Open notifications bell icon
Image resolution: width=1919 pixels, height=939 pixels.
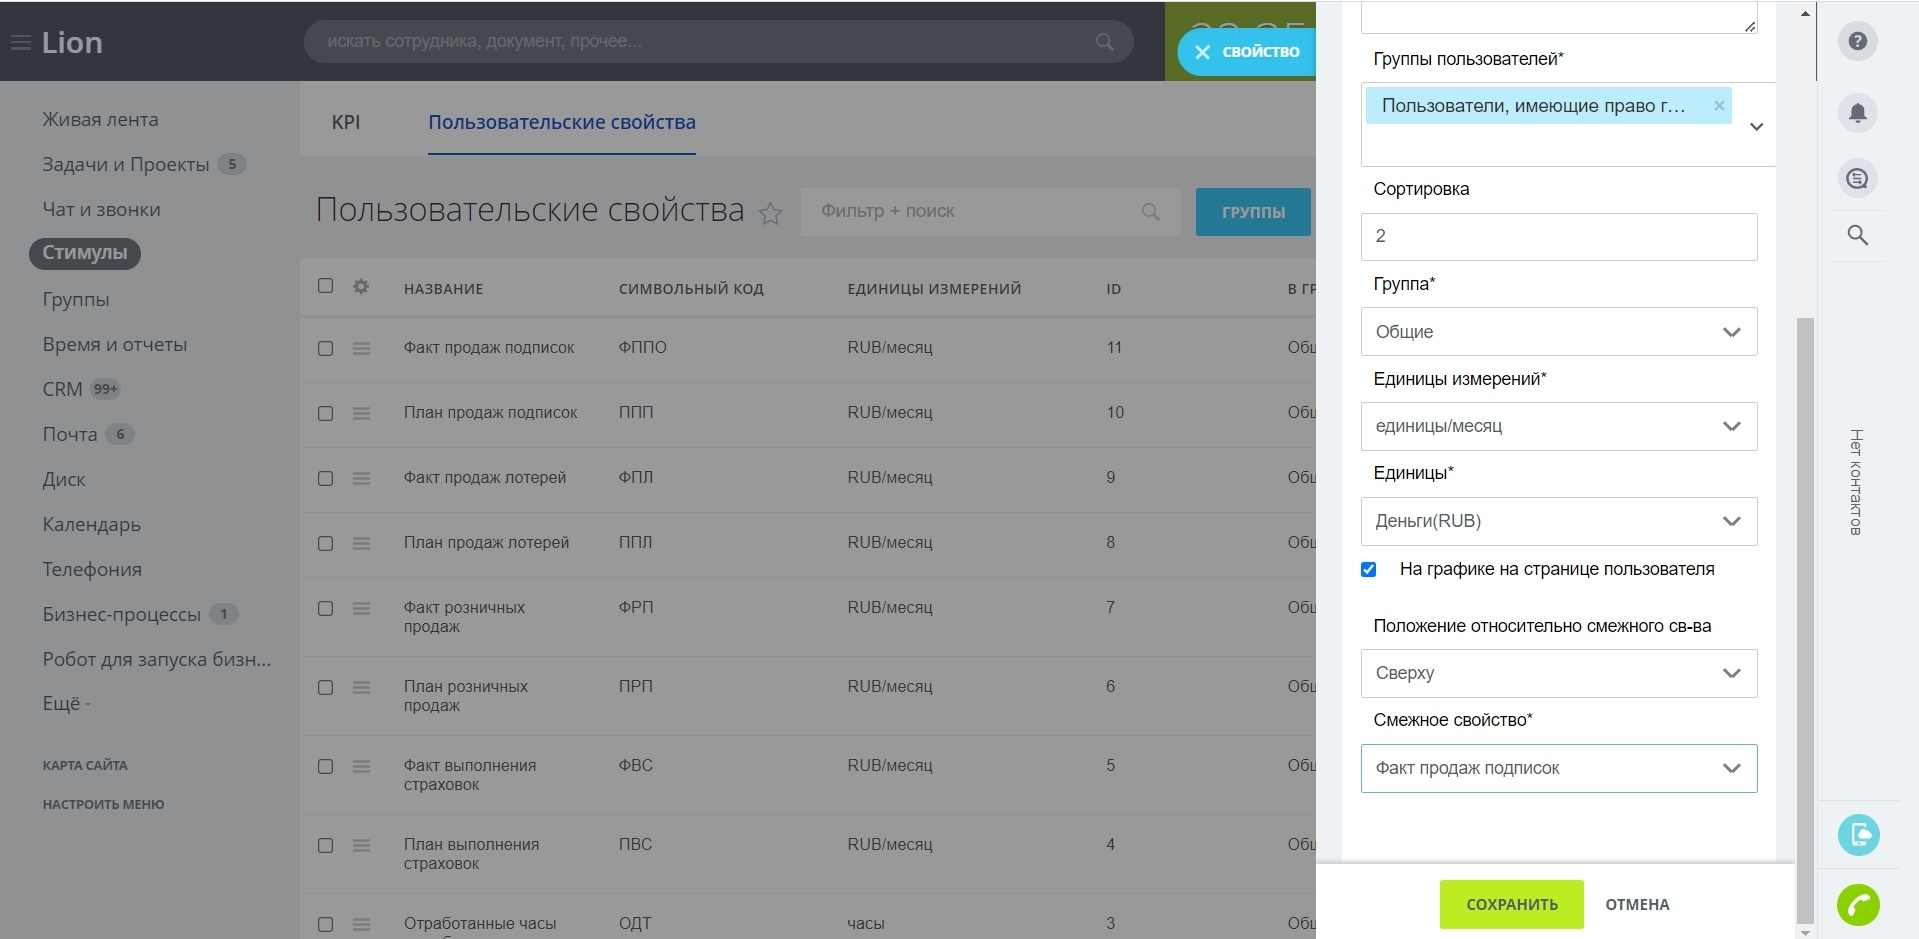tap(1857, 112)
